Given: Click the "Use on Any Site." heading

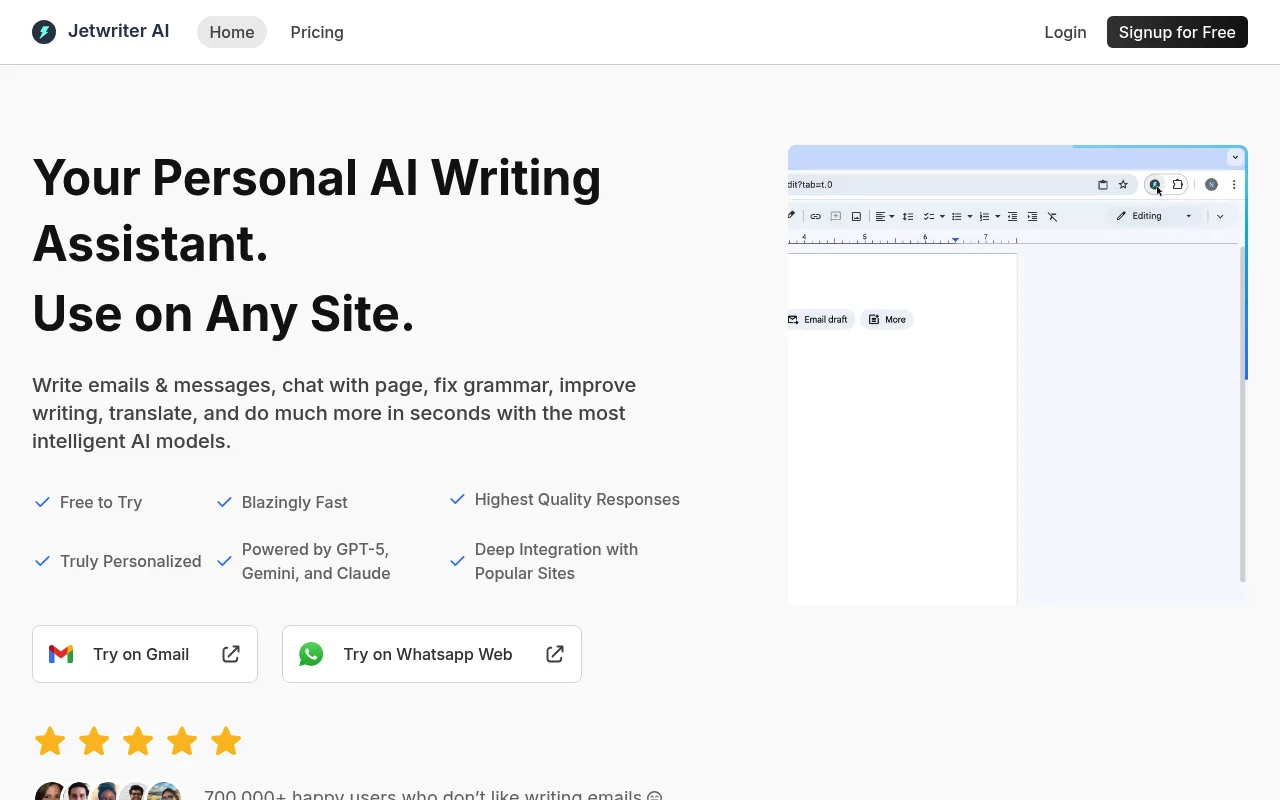Looking at the screenshot, I should 223,314.
